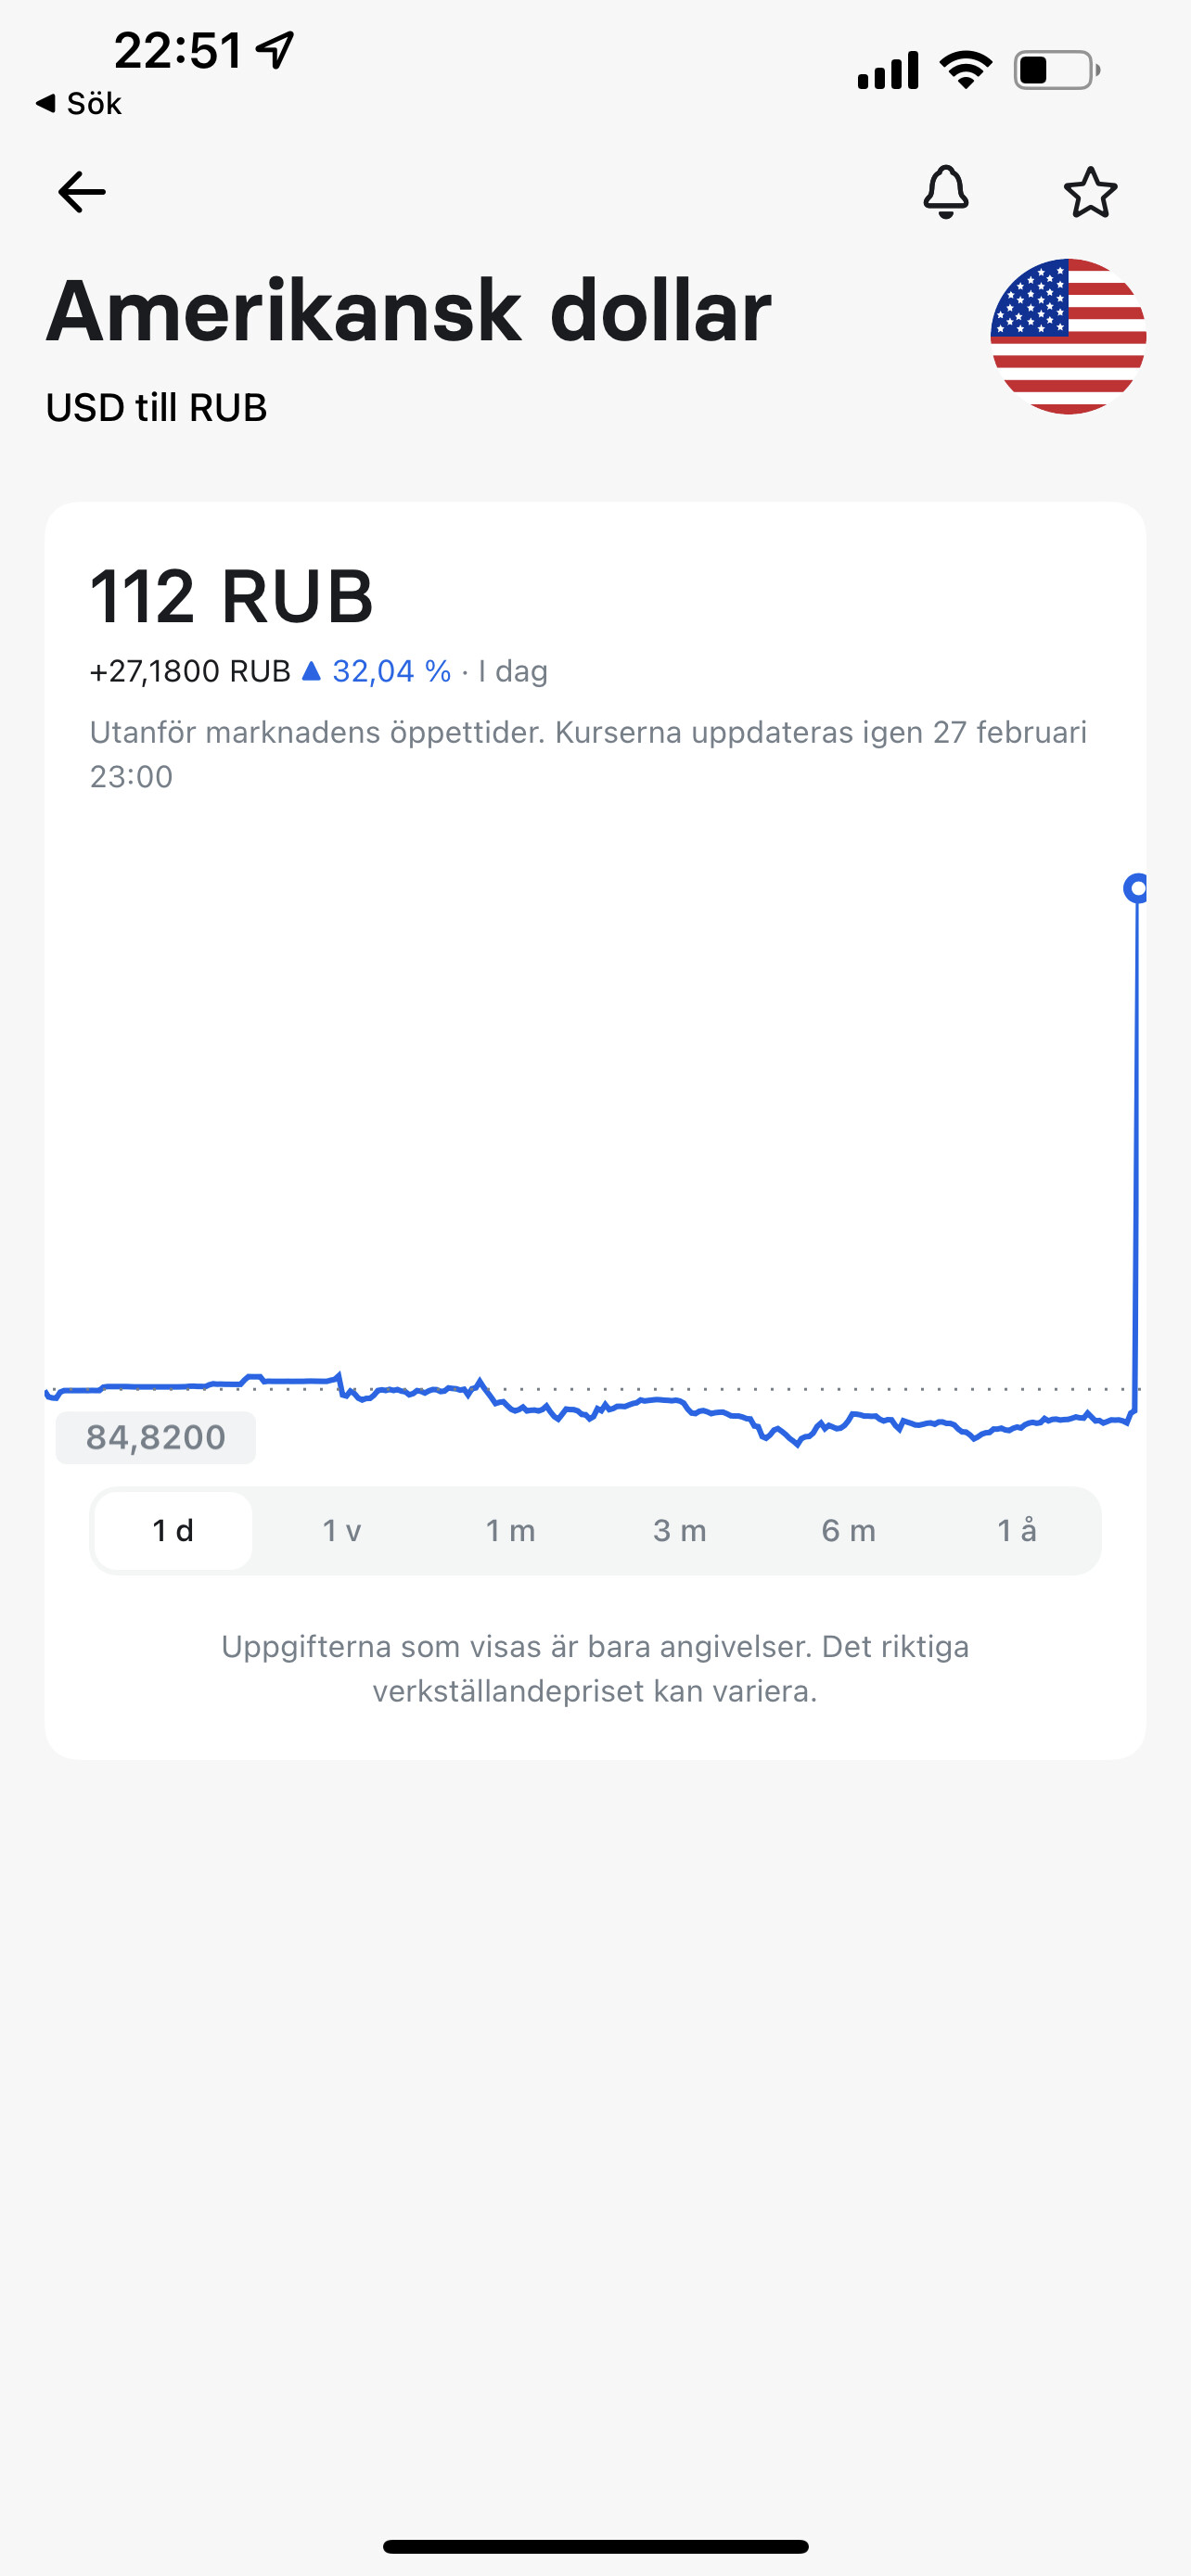Tap the chart's current price endpoint dot
The height and width of the screenshot is (2576, 1191).
click(1136, 888)
